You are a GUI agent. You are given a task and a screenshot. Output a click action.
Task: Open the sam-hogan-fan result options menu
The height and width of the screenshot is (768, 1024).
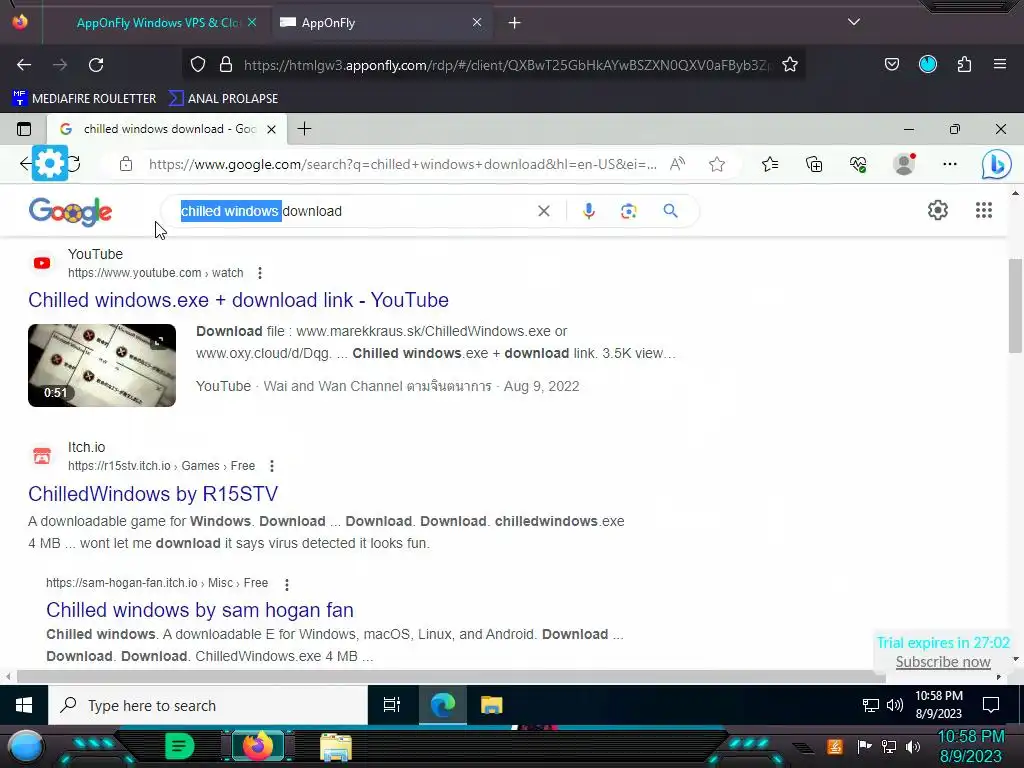click(x=287, y=584)
